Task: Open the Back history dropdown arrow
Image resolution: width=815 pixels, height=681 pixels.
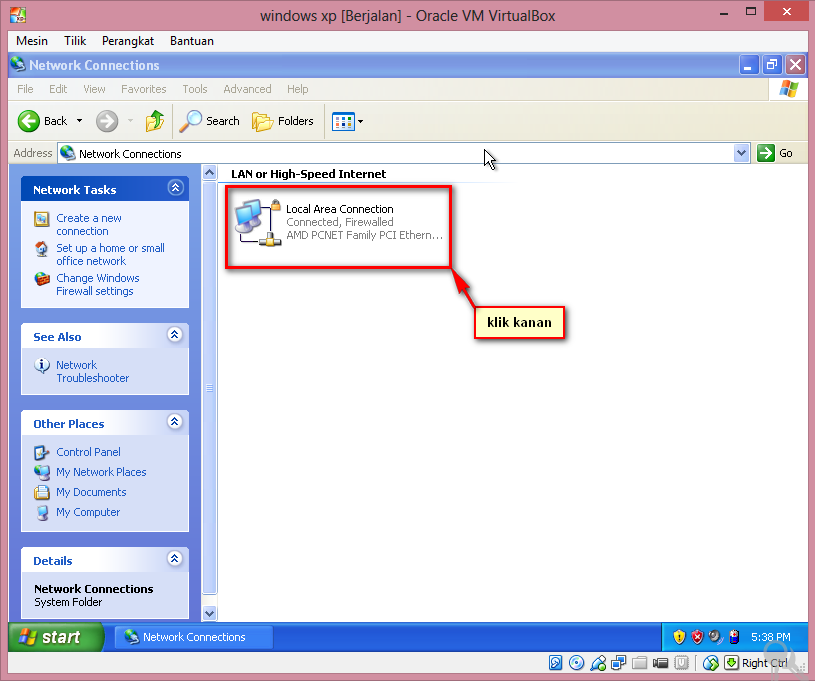Action: coord(80,121)
